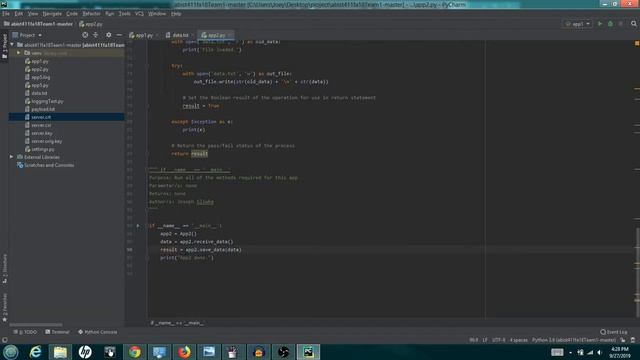
Task: Open File Explorer from the taskbar
Action: [x=60, y=352]
